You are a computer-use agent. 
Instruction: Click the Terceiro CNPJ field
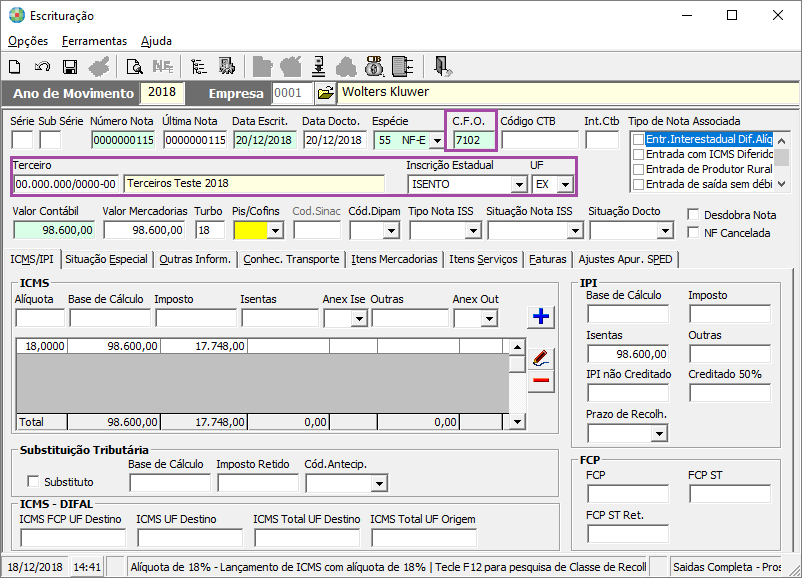pos(66,184)
